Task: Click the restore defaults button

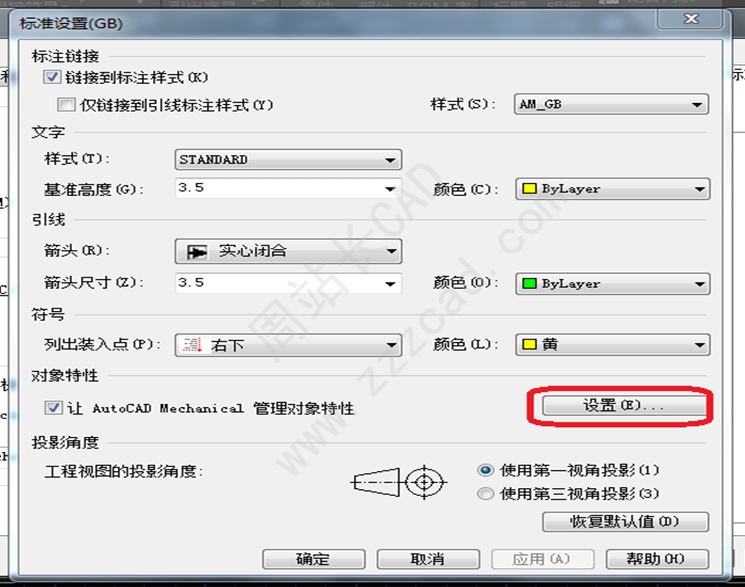Action: click(x=625, y=521)
